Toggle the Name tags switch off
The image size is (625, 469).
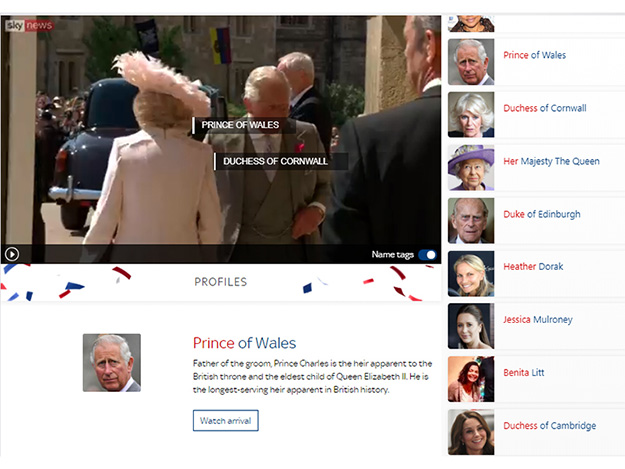pos(427,255)
